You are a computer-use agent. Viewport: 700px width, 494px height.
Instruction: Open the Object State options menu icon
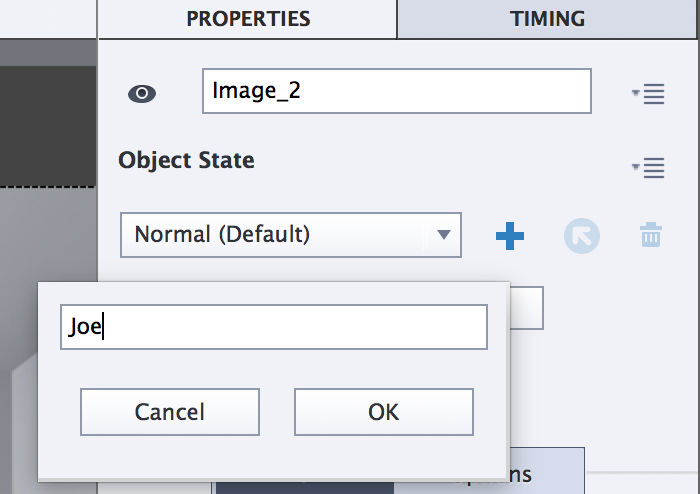[x=649, y=168]
